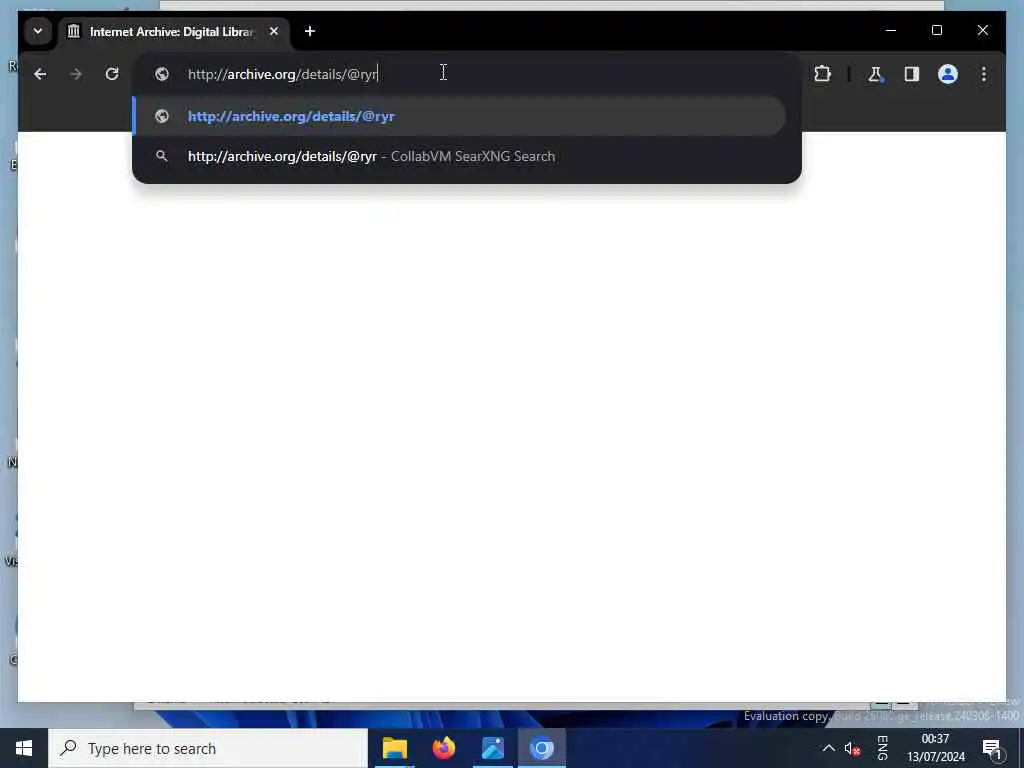Maximize the browser window
Image resolution: width=1024 pixels, height=768 pixels.
[936, 30]
